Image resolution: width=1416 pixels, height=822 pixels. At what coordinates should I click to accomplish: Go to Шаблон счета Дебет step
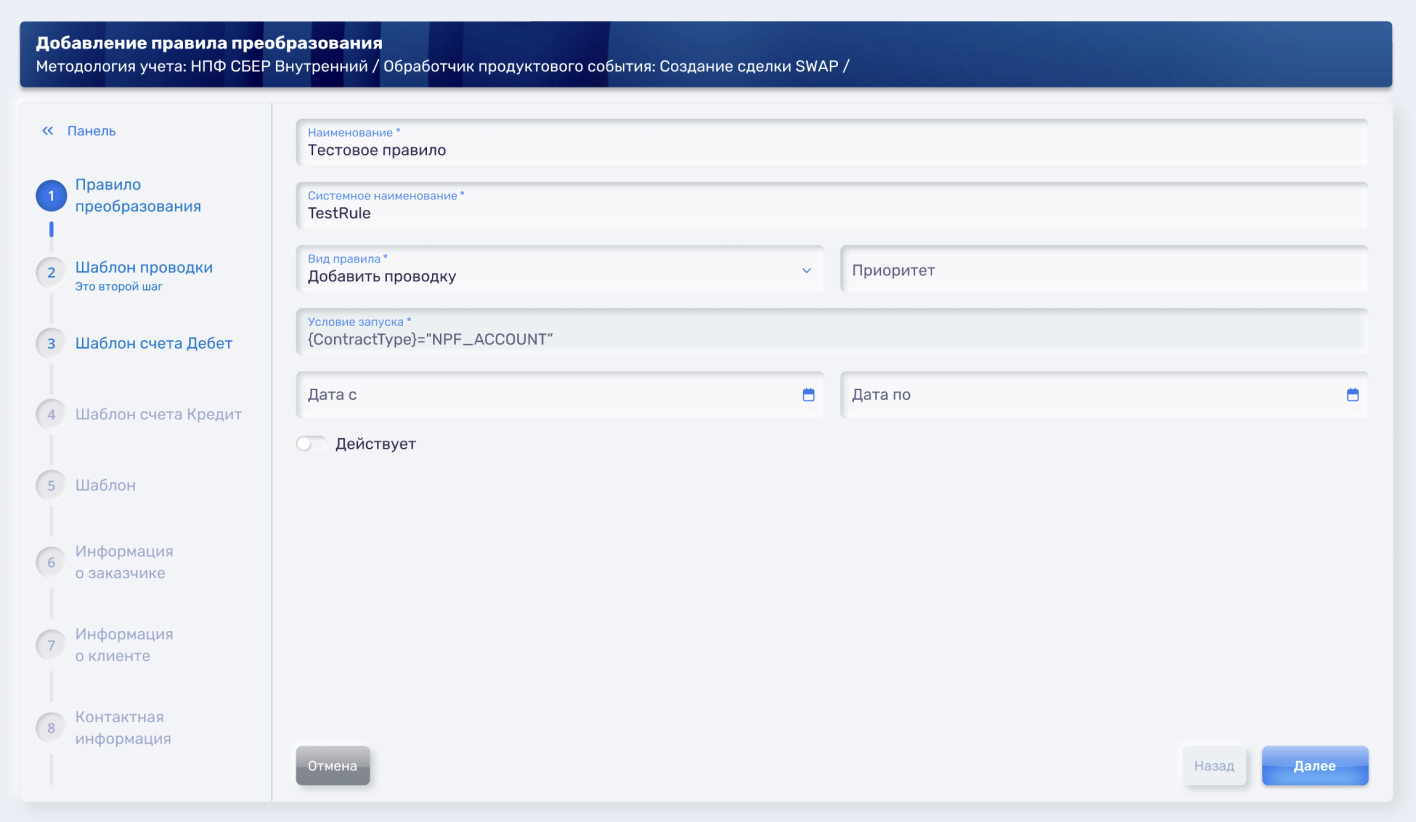[154, 343]
